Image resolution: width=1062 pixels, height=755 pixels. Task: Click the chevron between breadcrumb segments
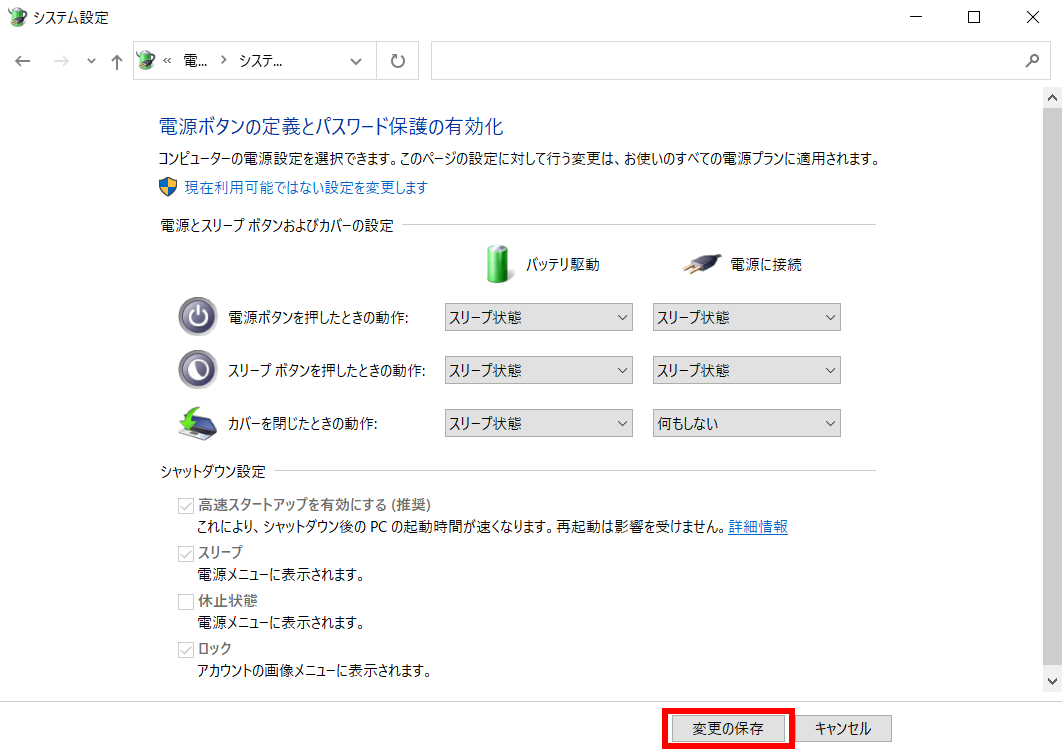(x=224, y=60)
